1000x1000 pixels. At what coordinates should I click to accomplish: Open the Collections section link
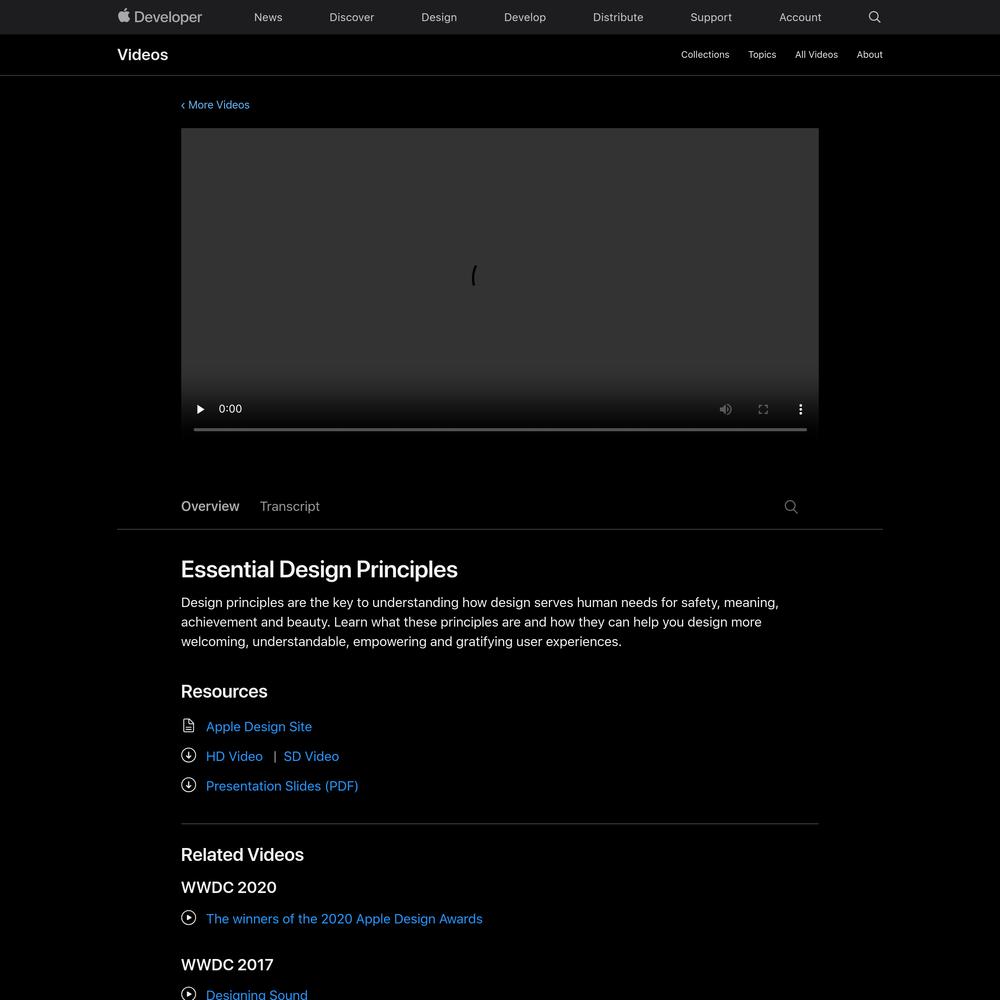[705, 55]
